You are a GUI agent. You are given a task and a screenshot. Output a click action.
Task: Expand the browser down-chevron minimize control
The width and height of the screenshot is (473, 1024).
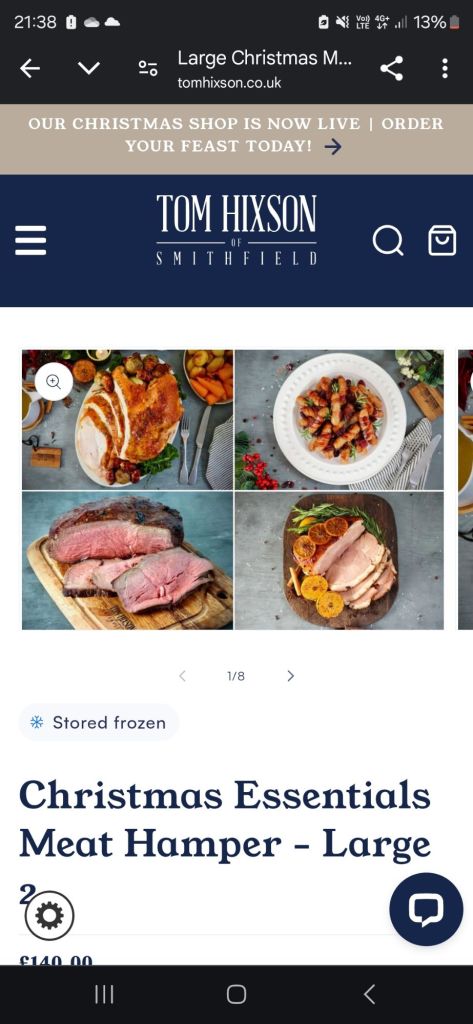click(89, 68)
